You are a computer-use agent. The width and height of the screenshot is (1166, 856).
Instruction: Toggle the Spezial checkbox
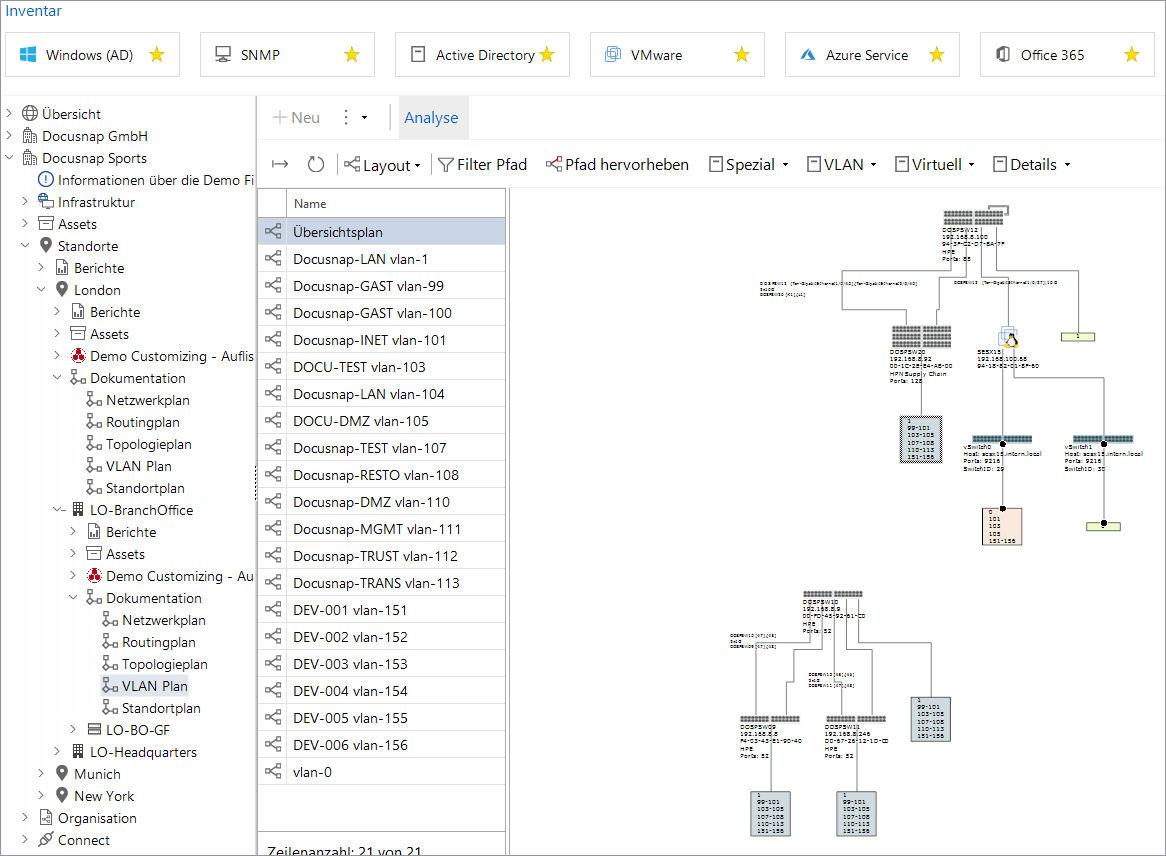click(716, 164)
